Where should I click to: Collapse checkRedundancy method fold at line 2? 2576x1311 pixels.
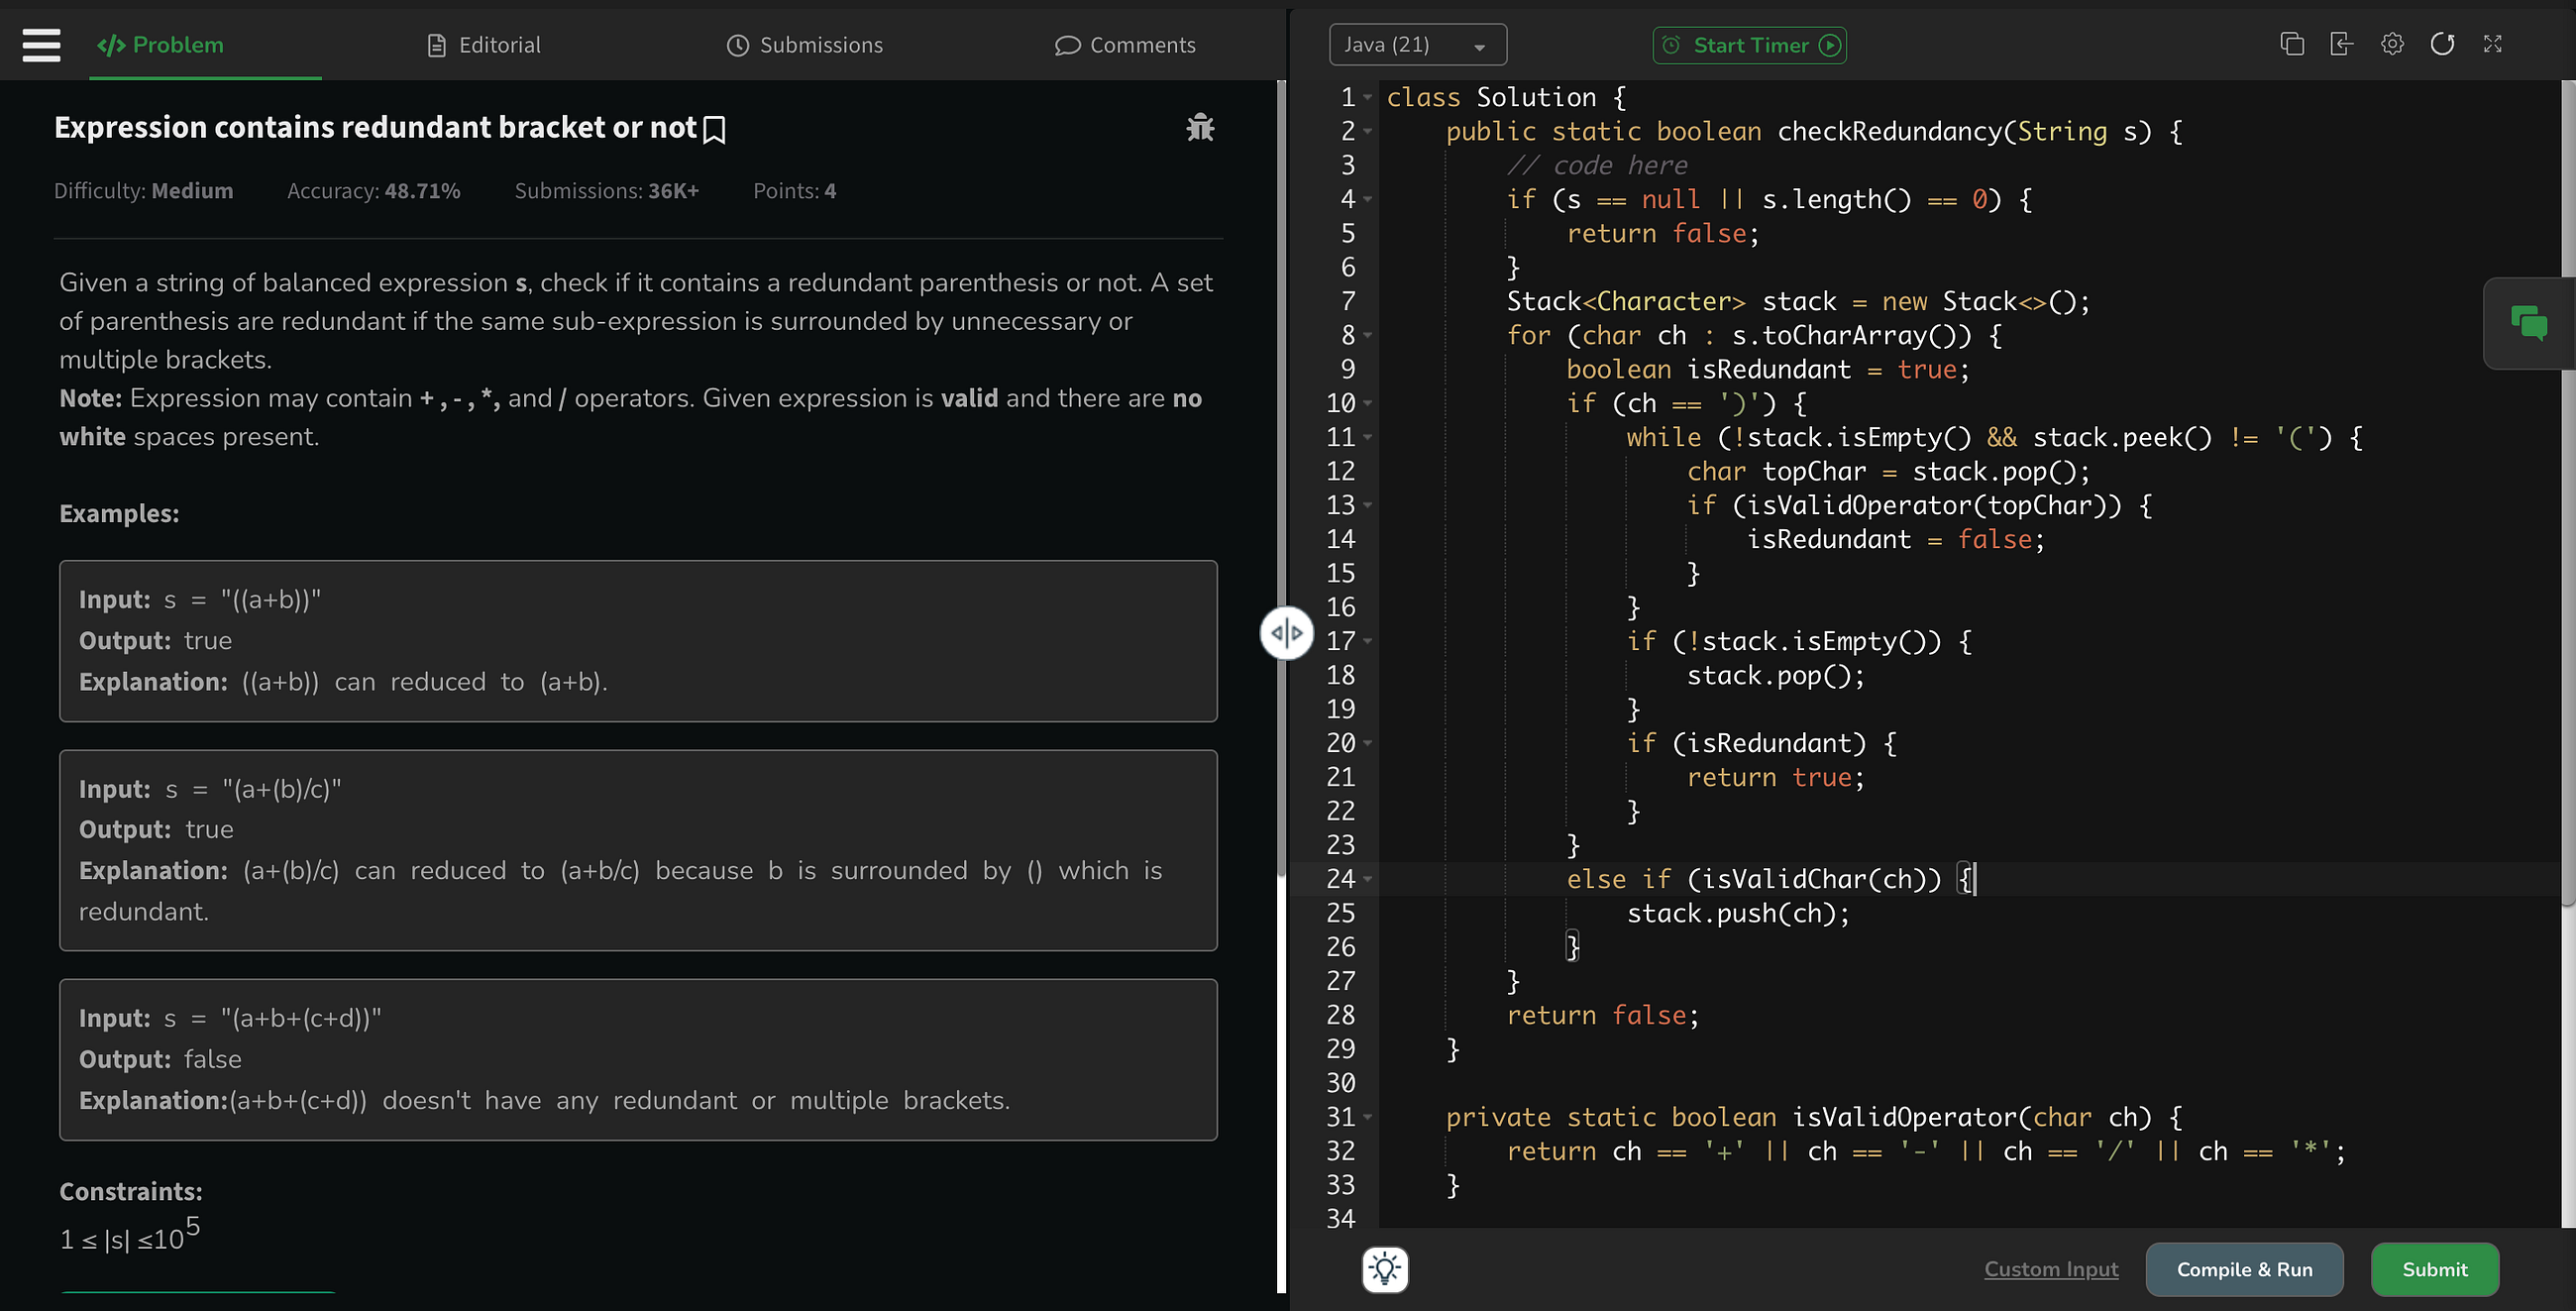(1367, 131)
